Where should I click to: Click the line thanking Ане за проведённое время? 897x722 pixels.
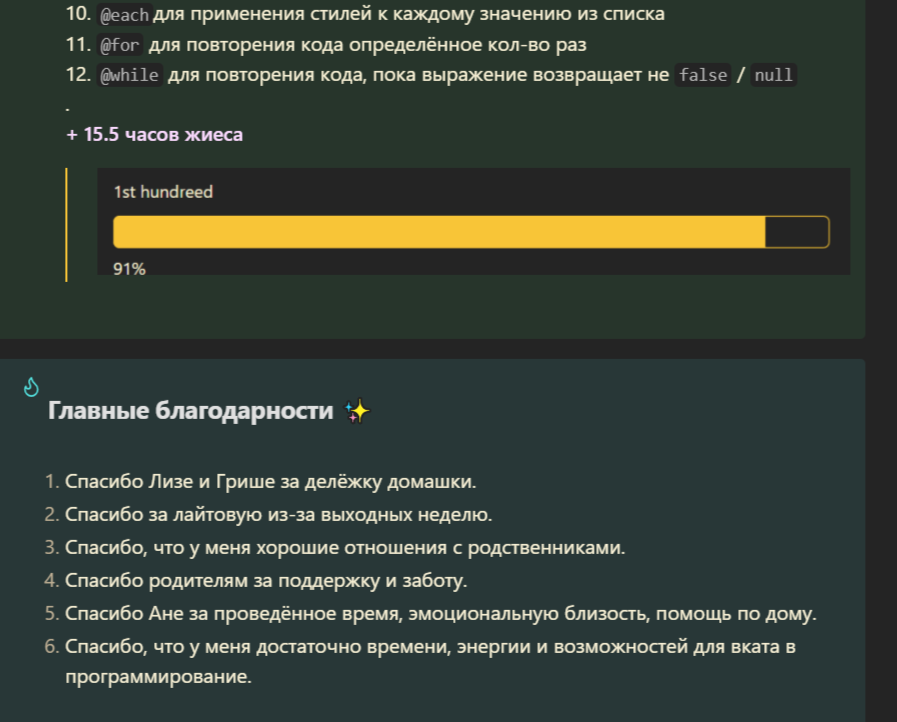pyautogui.click(x=440, y=613)
